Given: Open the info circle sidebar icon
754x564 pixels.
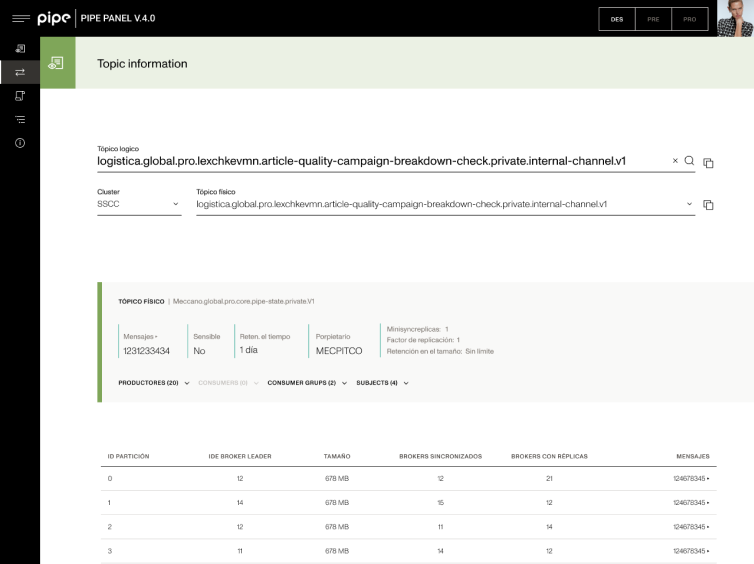Looking at the screenshot, I should [20, 143].
